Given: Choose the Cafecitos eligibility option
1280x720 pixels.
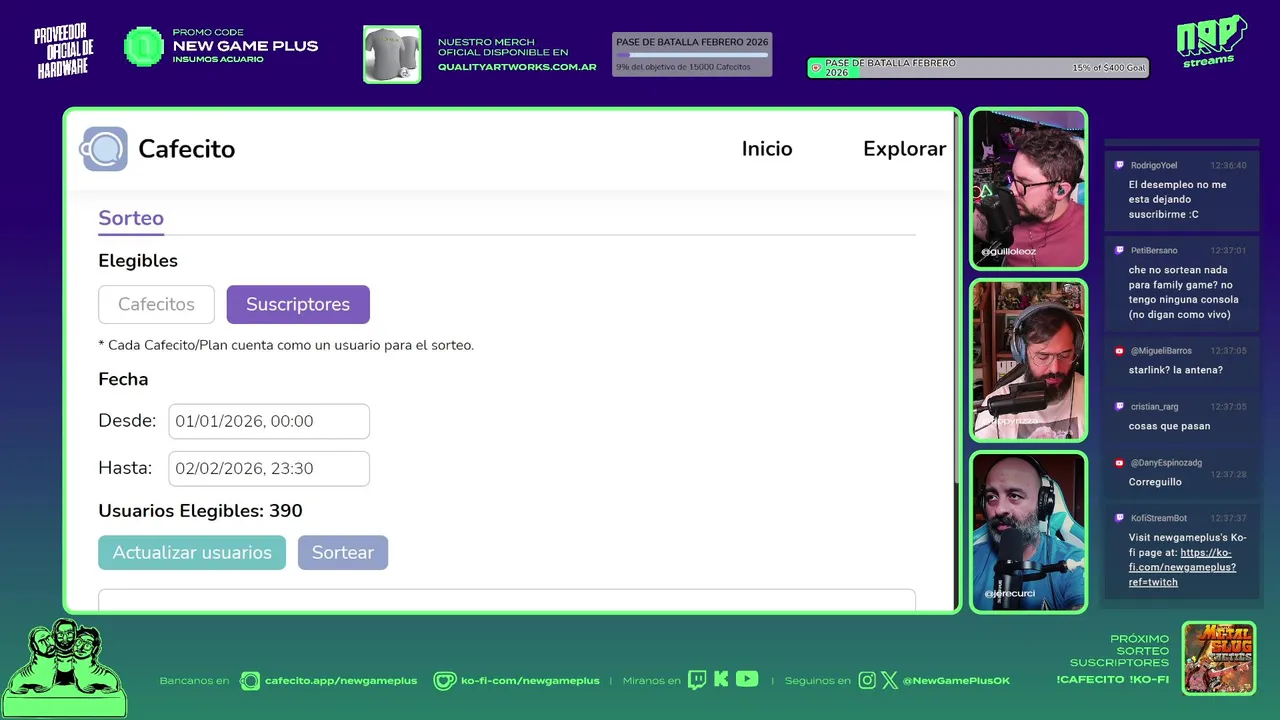Looking at the screenshot, I should point(156,304).
